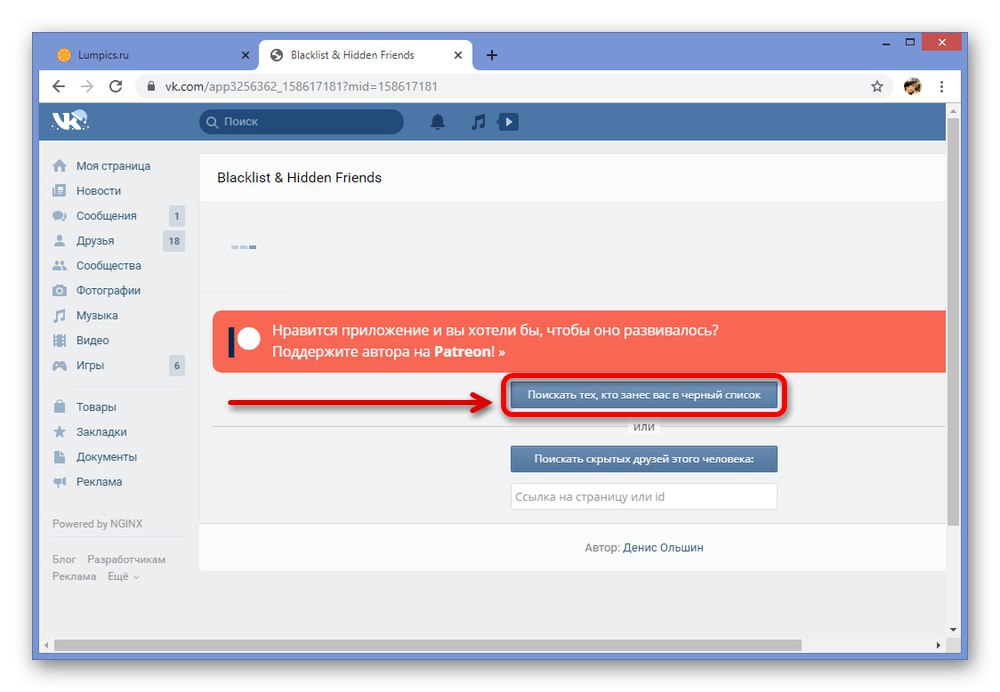The height and width of the screenshot is (692, 1000).
Task: Go to Музыка section
Action: (x=97, y=315)
